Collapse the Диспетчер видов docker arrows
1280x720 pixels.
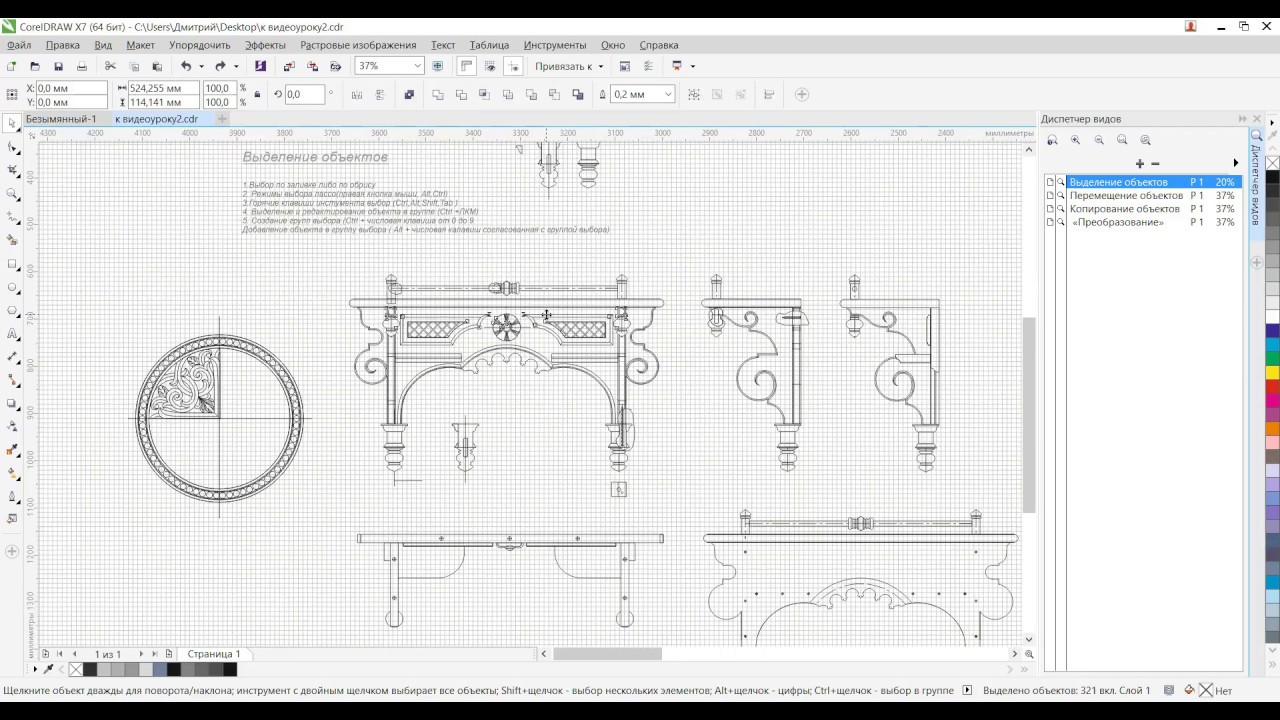pyautogui.click(x=1243, y=119)
